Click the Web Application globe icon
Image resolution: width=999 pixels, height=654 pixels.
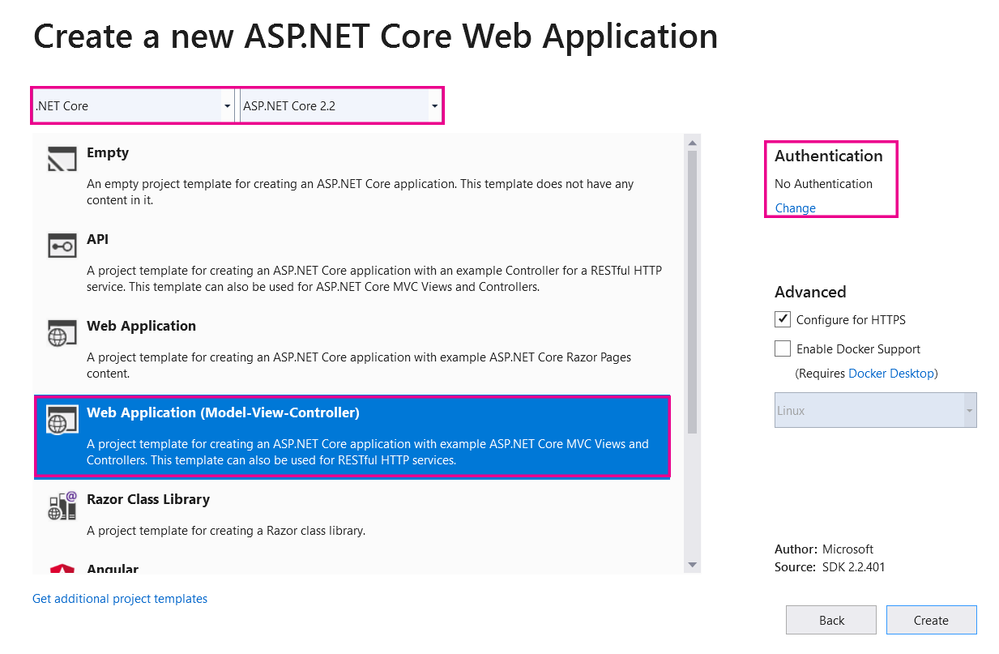[61, 331]
